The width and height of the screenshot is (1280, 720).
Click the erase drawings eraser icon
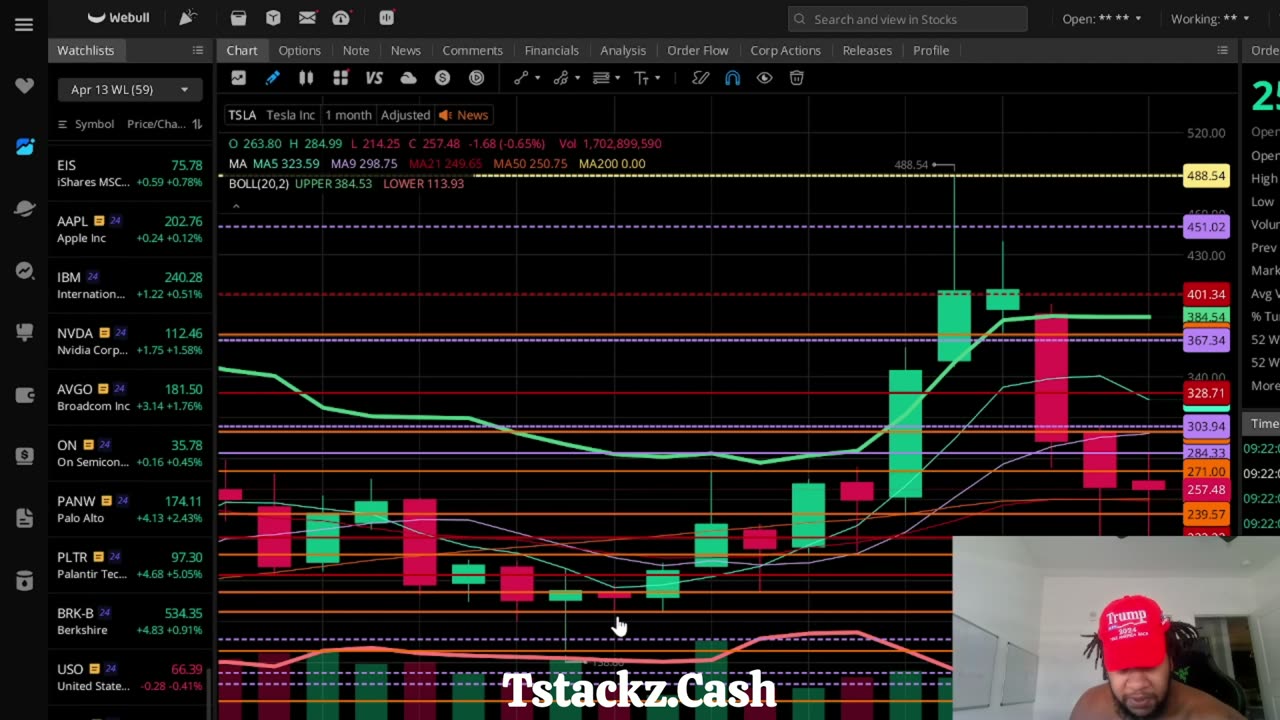tap(700, 78)
